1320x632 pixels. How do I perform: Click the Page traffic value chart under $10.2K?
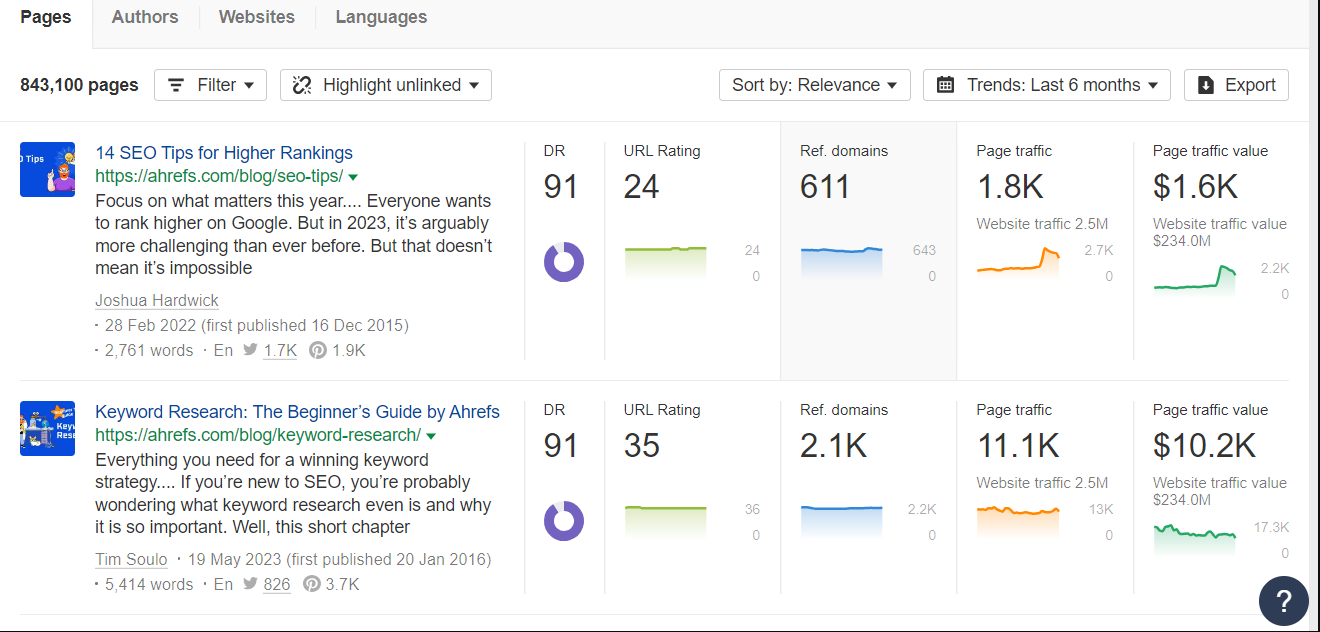pos(1195,538)
